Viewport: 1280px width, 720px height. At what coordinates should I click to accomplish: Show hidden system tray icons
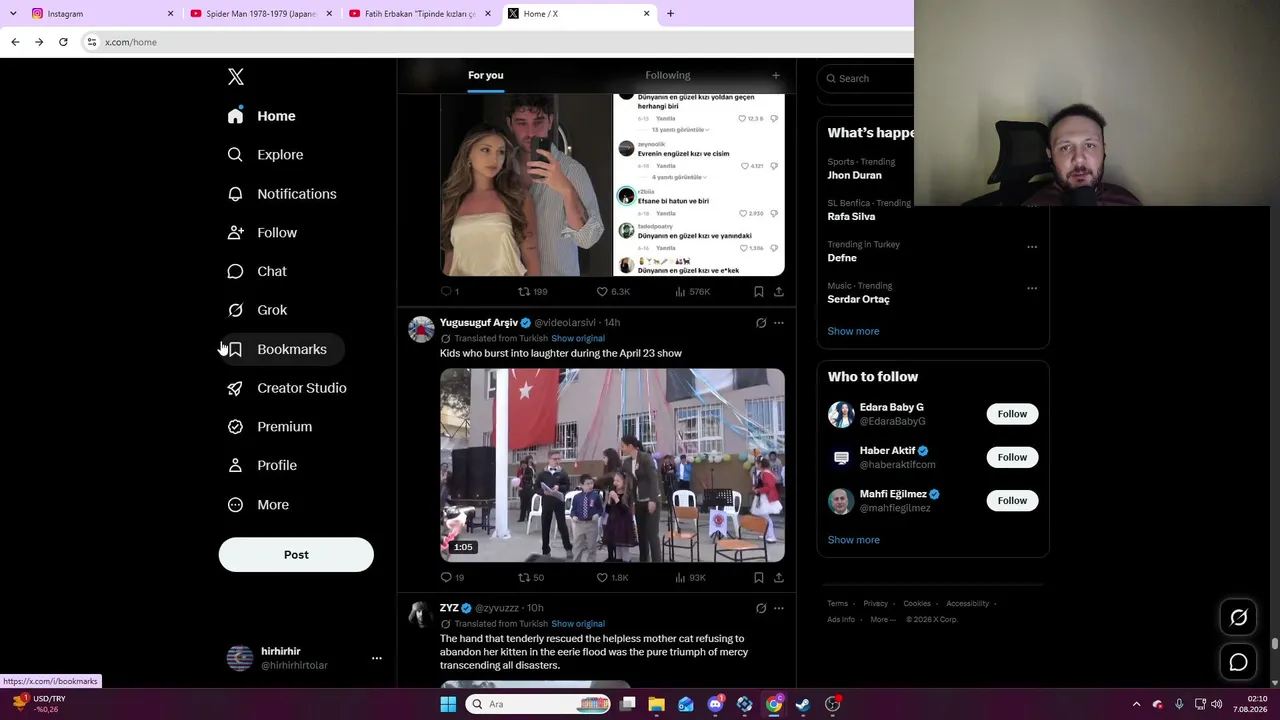pos(1136,704)
